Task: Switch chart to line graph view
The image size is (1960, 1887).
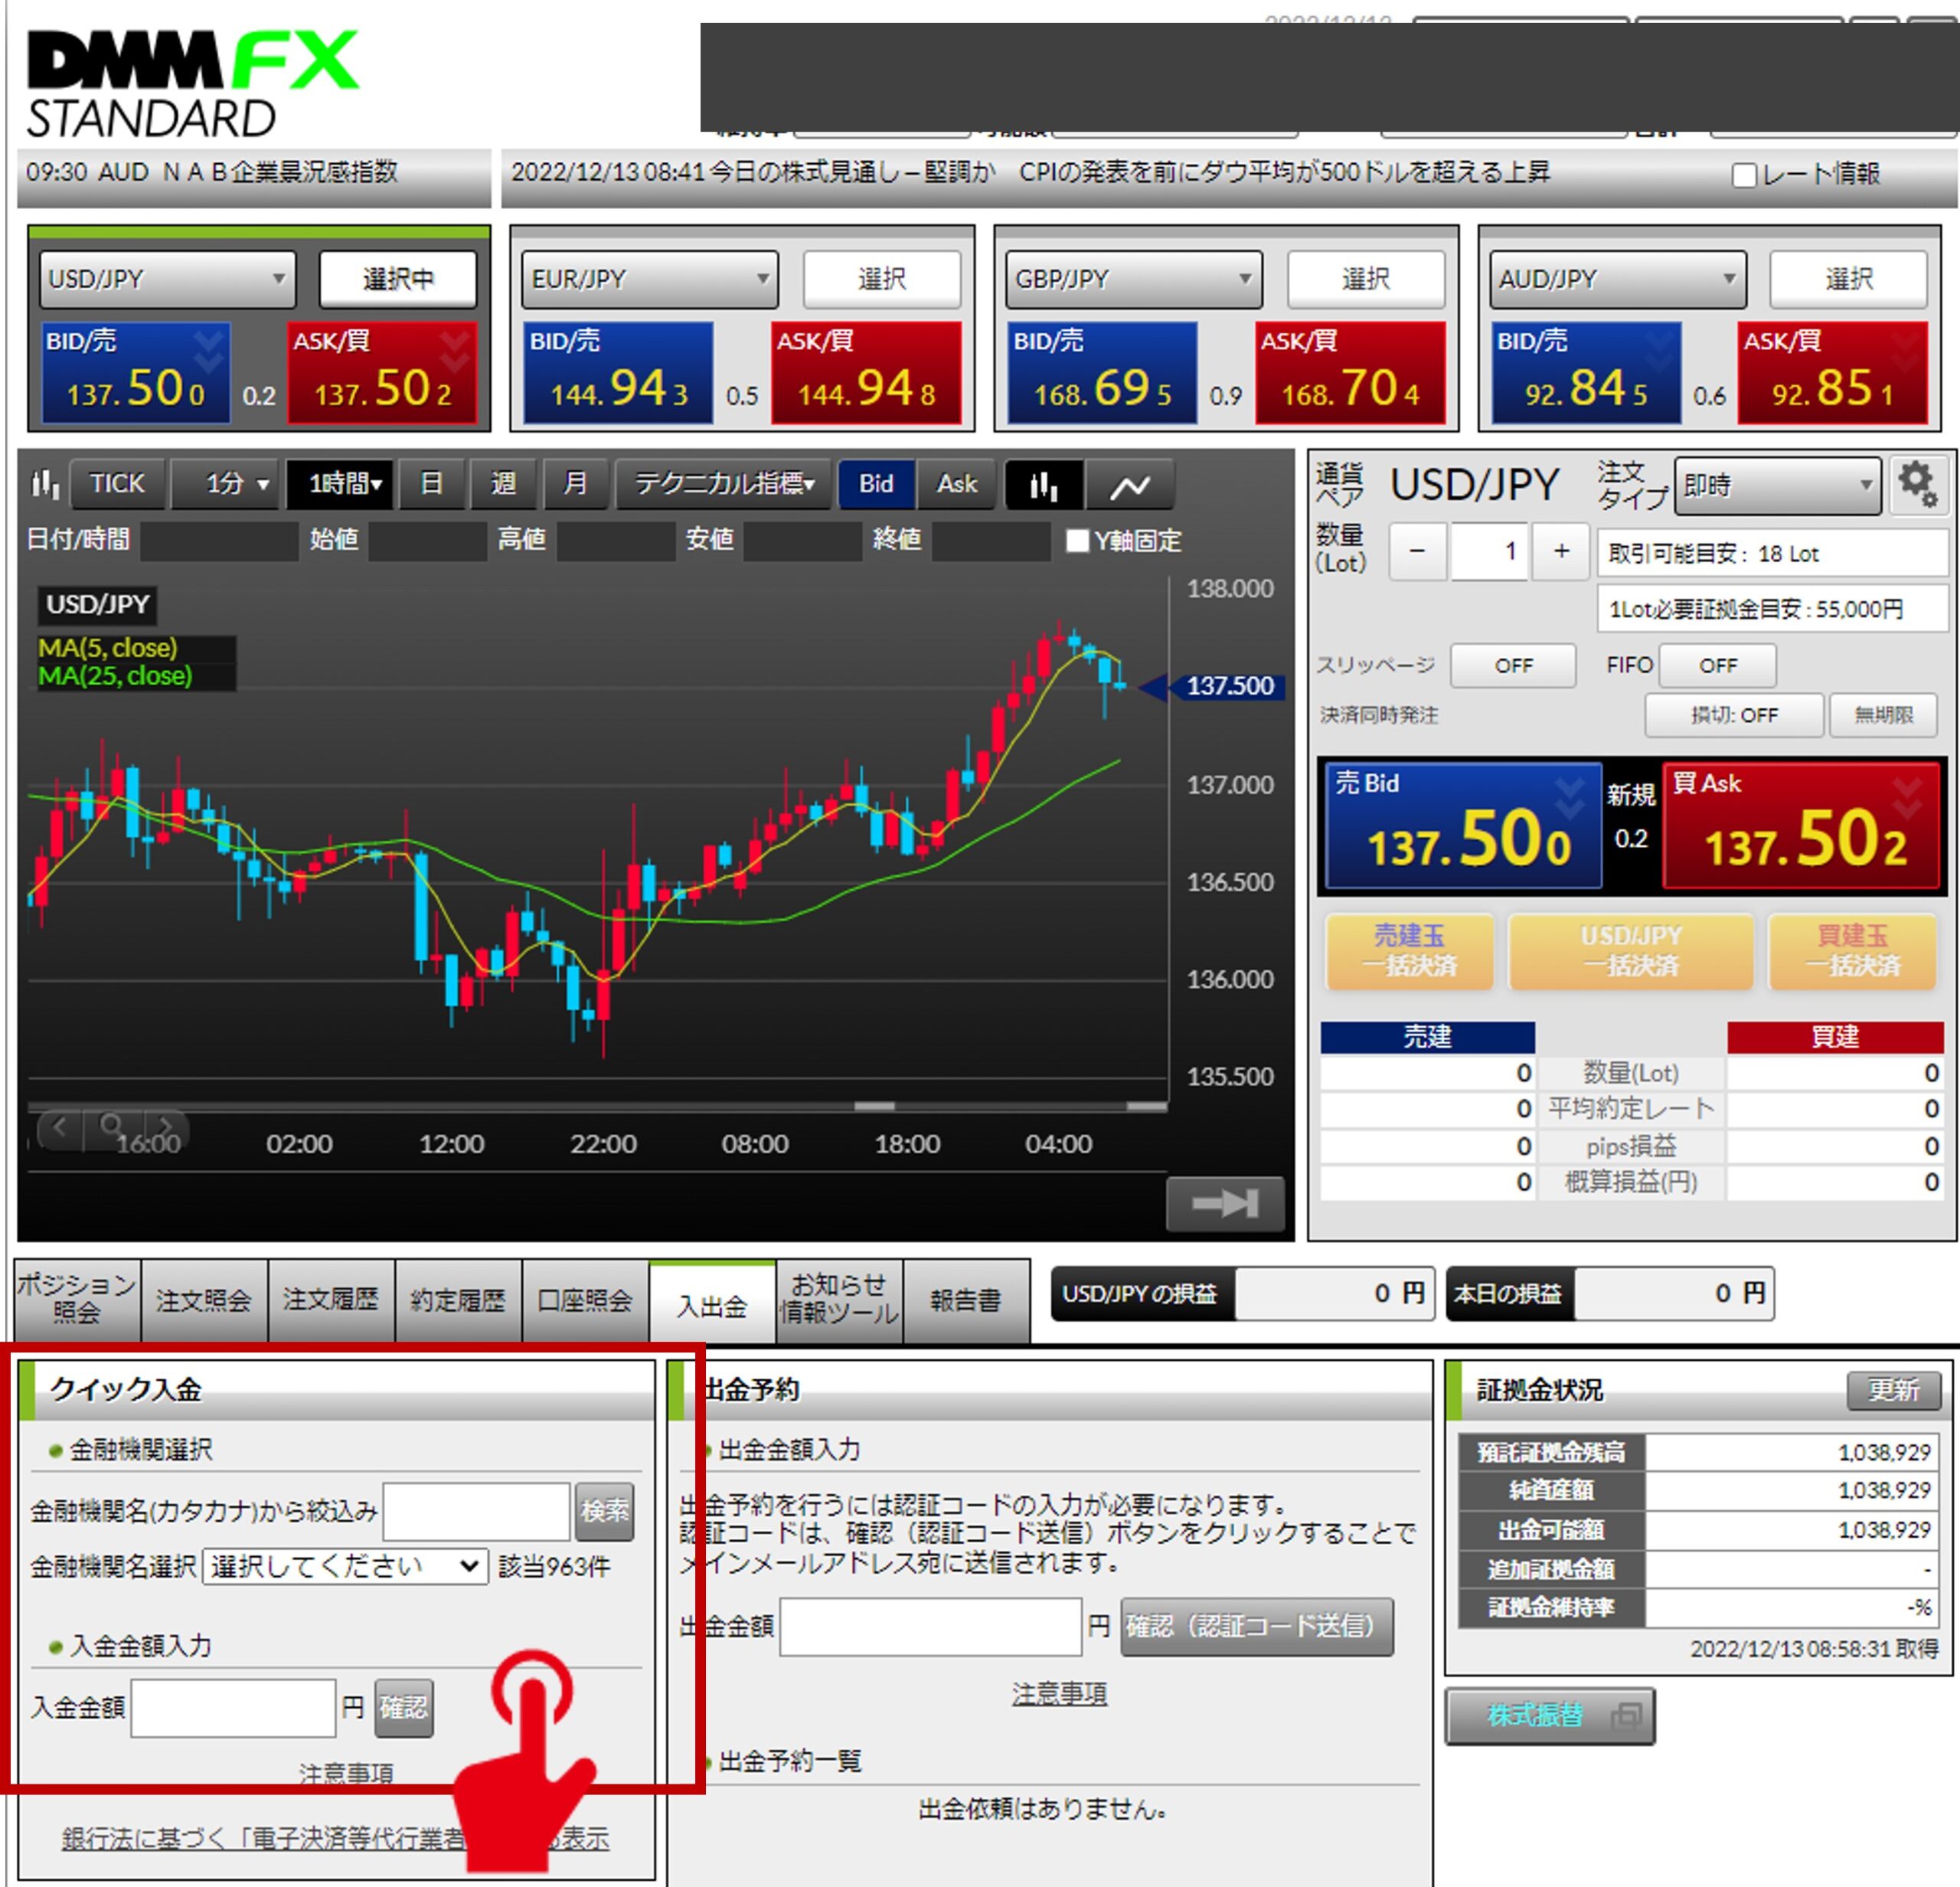Action: point(1129,485)
